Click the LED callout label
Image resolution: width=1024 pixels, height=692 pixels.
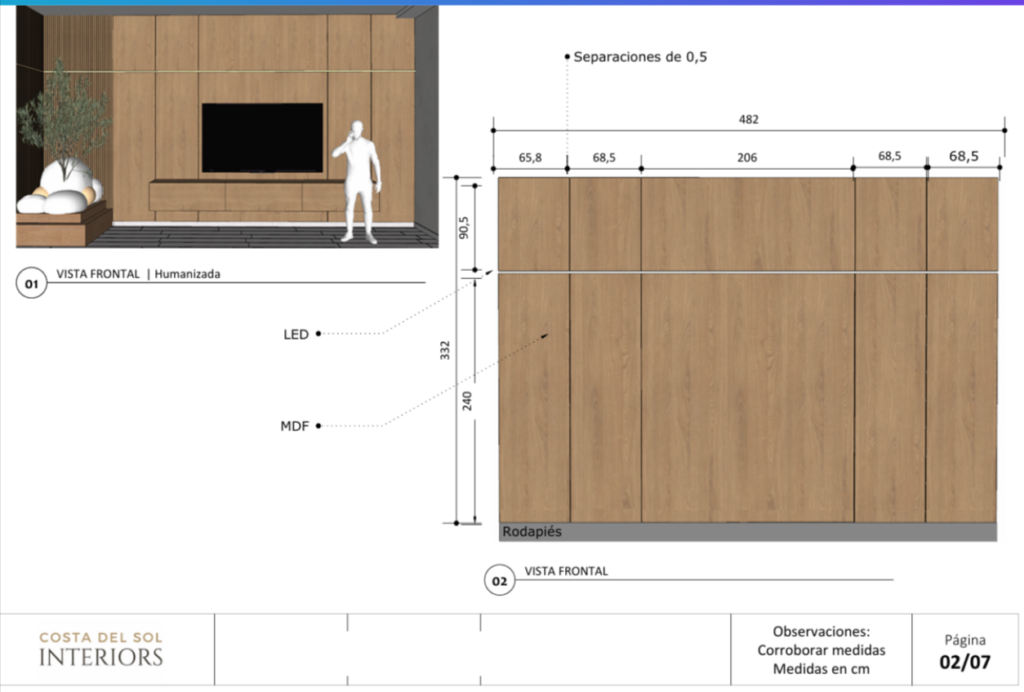296,334
